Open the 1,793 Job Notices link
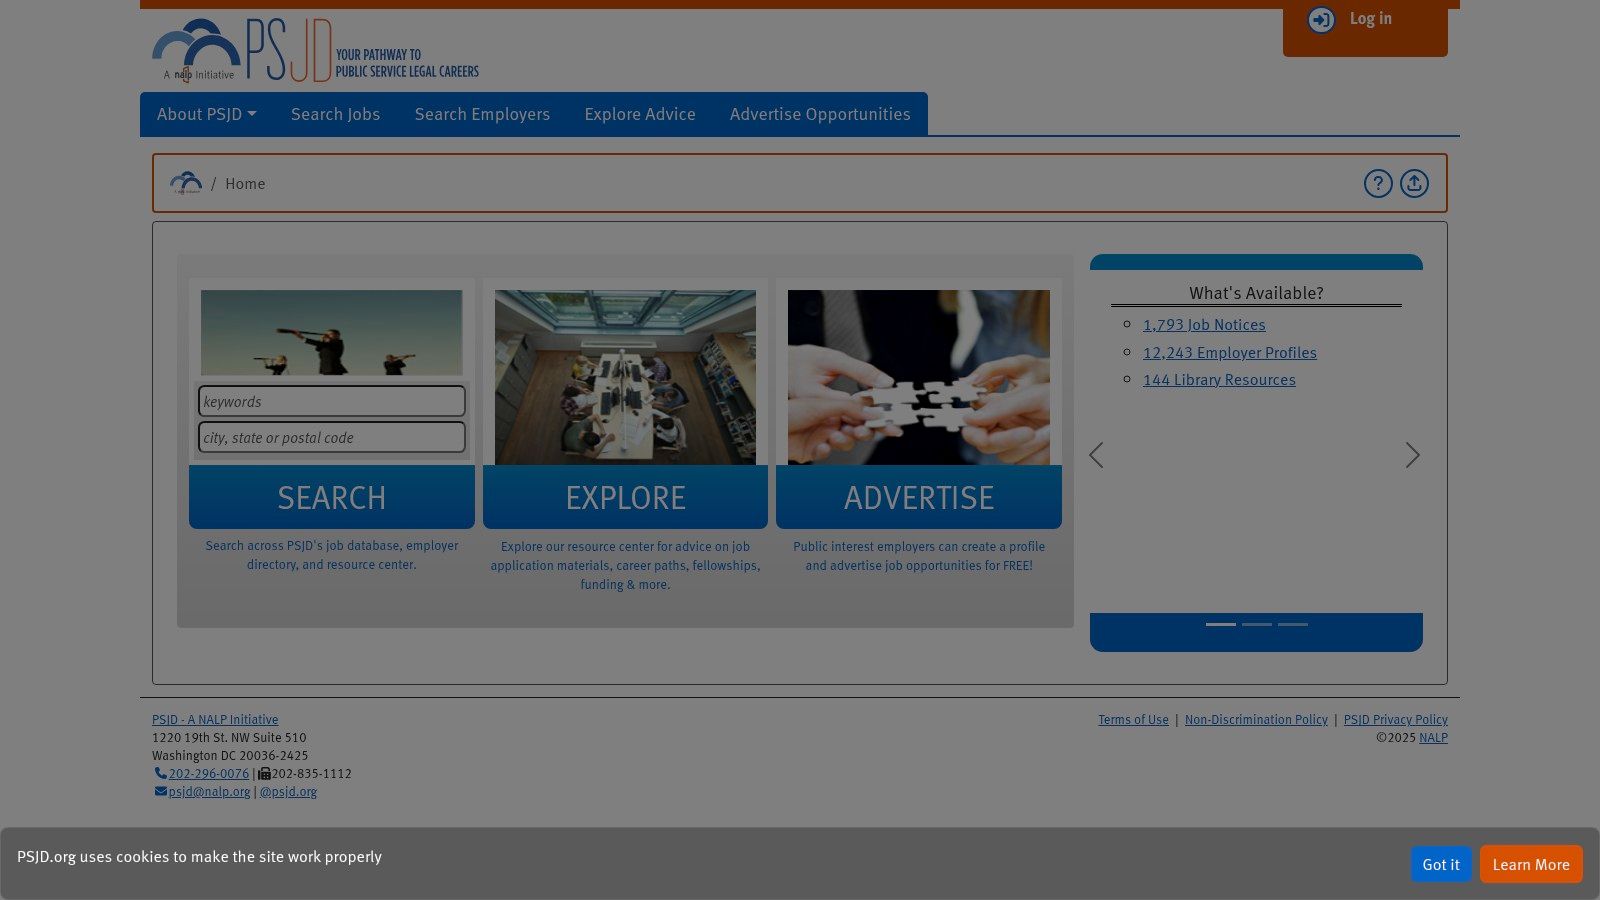Image resolution: width=1600 pixels, height=900 pixels. pyautogui.click(x=1204, y=325)
